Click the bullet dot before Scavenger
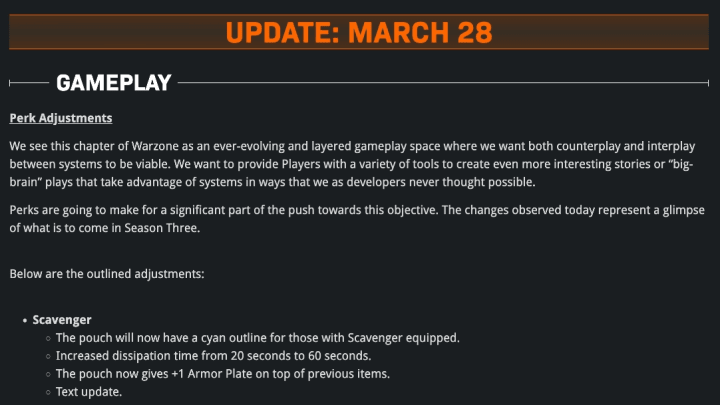The height and width of the screenshot is (405, 720). pos(25,321)
